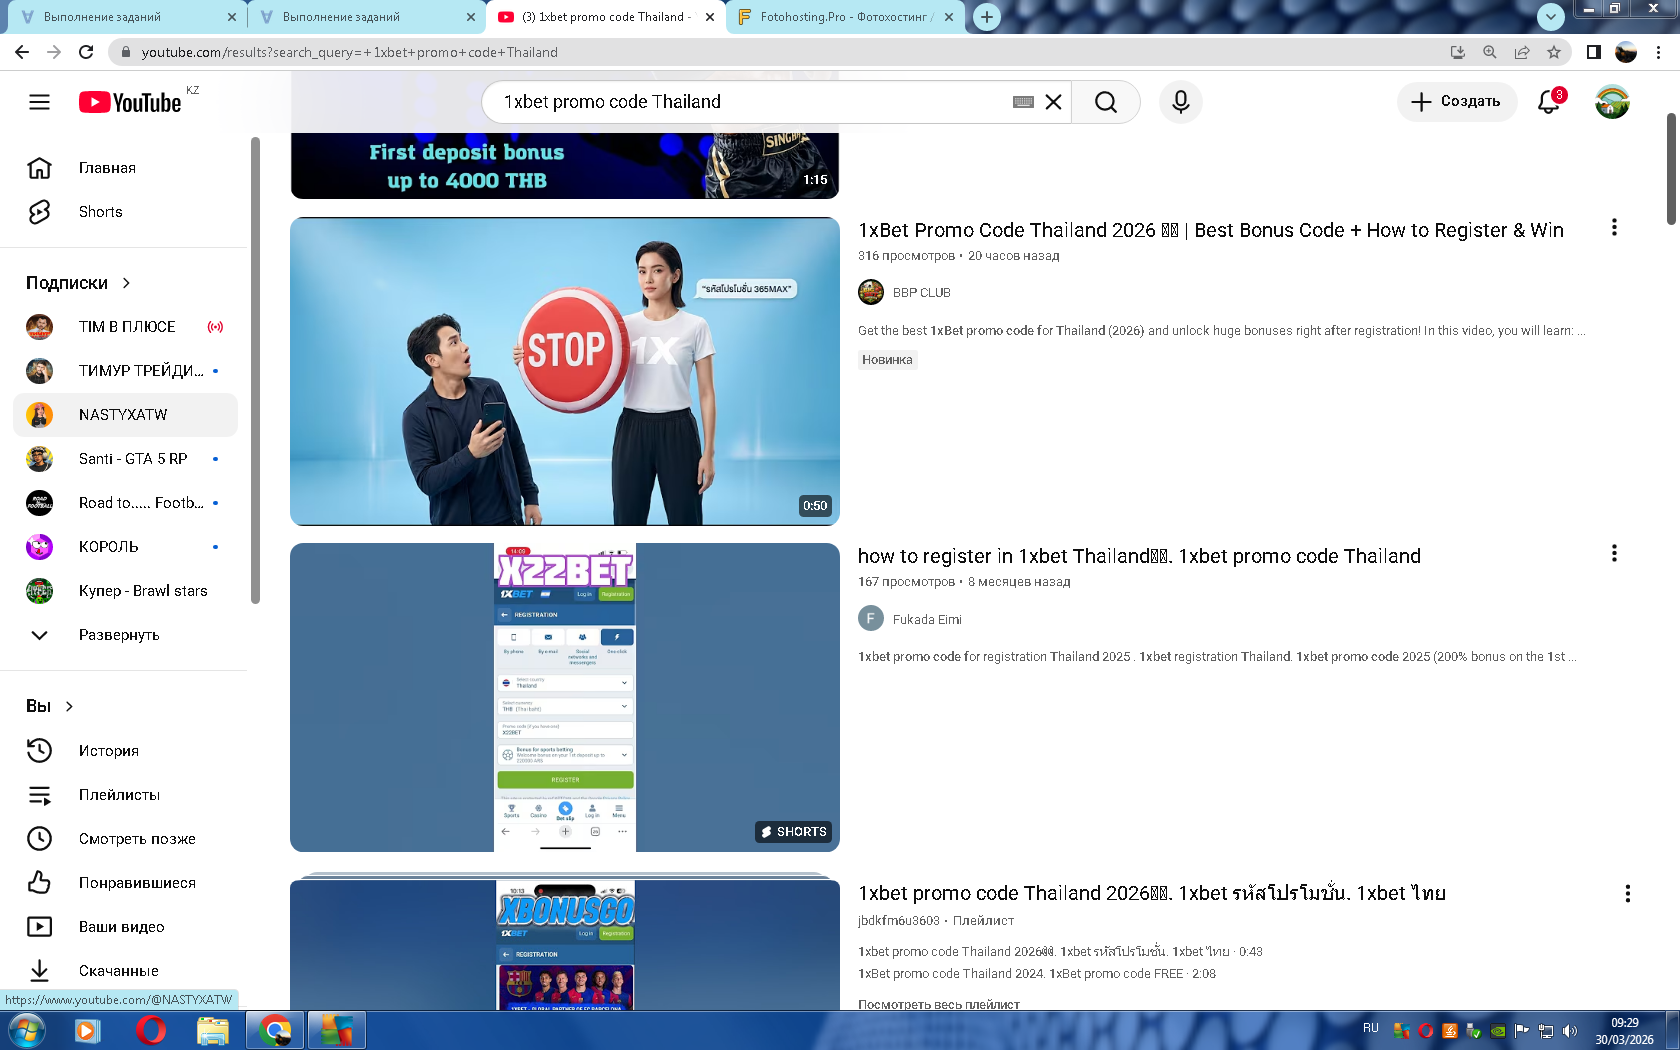Launch Opera from the taskbar
This screenshot has height=1050, width=1680.
(151, 1030)
